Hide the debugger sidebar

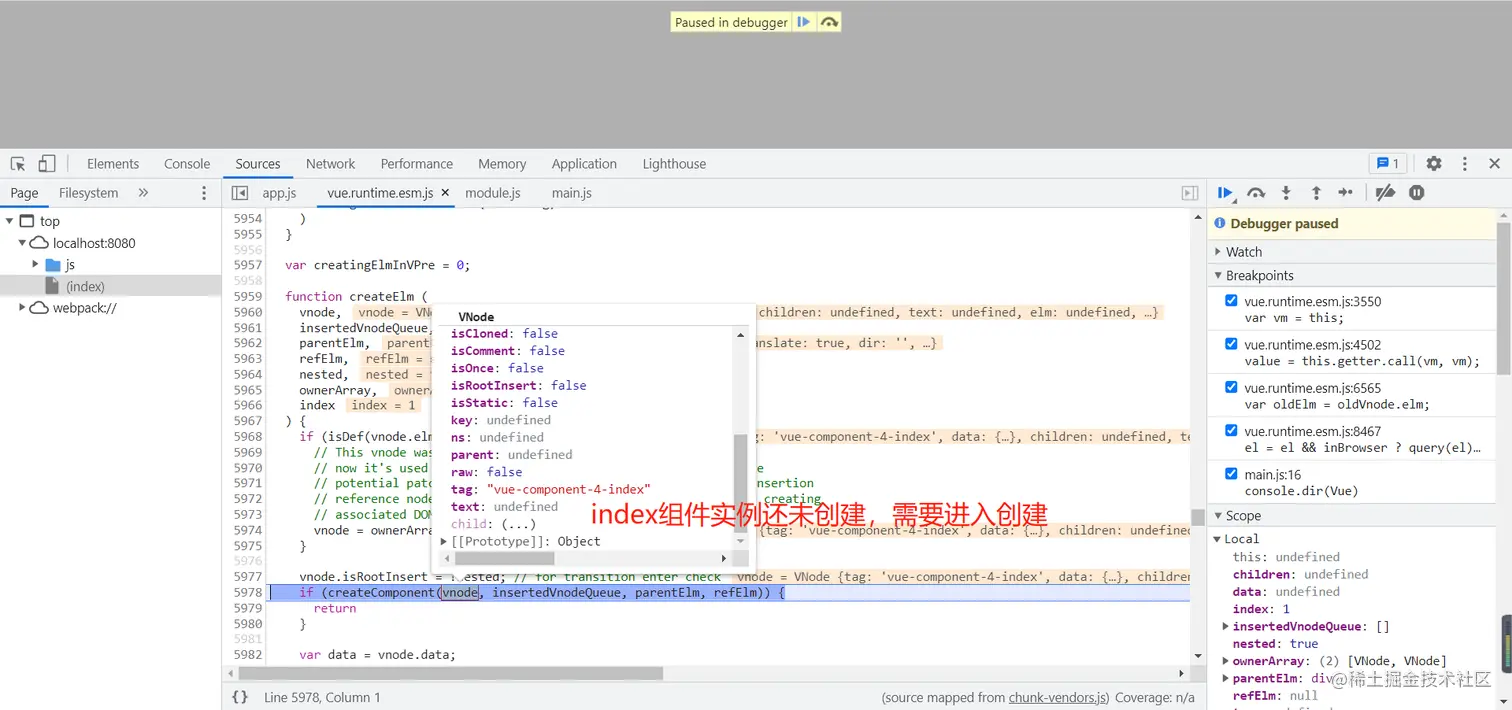pyautogui.click(x=1190, y=193)
